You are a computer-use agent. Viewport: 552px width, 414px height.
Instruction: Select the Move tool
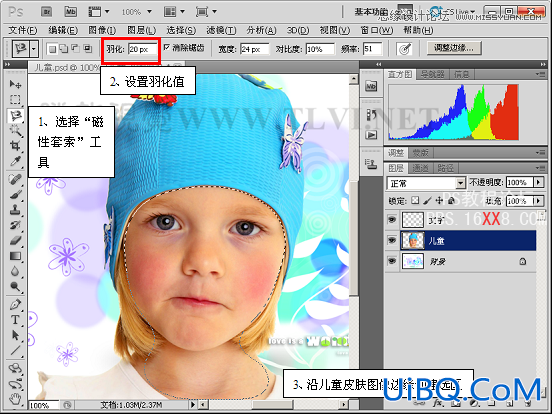[x=15, y=84]
